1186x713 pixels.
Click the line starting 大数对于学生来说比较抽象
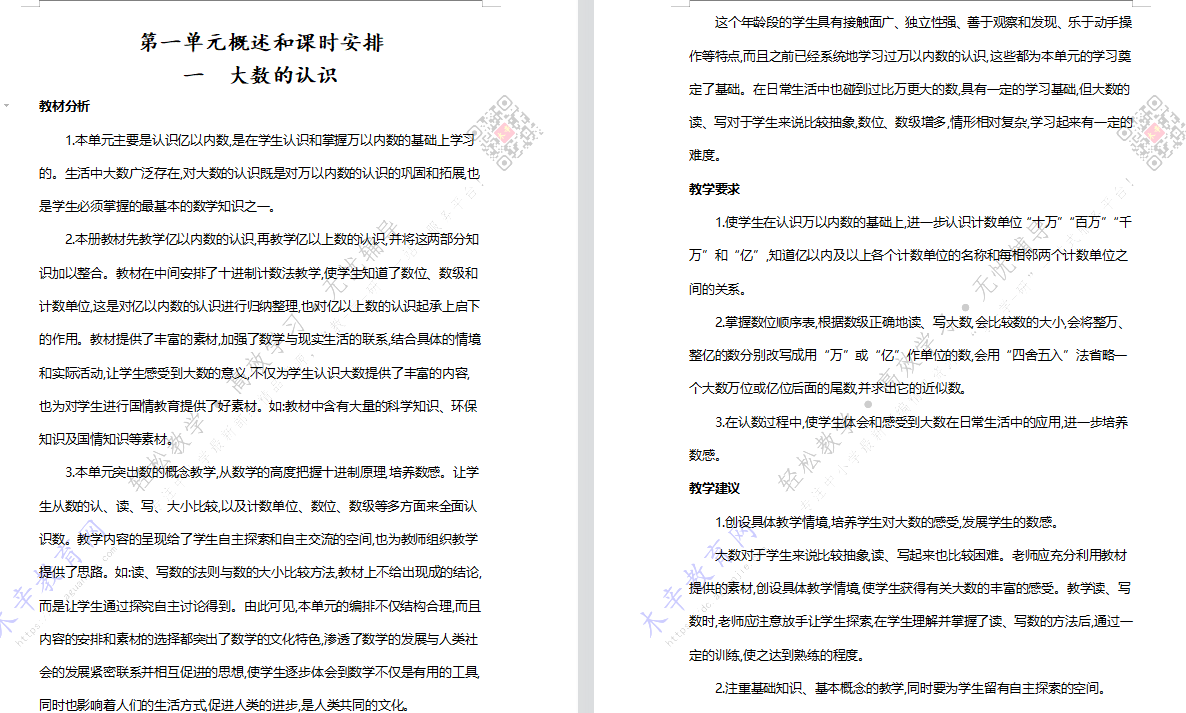coord(921,555)
